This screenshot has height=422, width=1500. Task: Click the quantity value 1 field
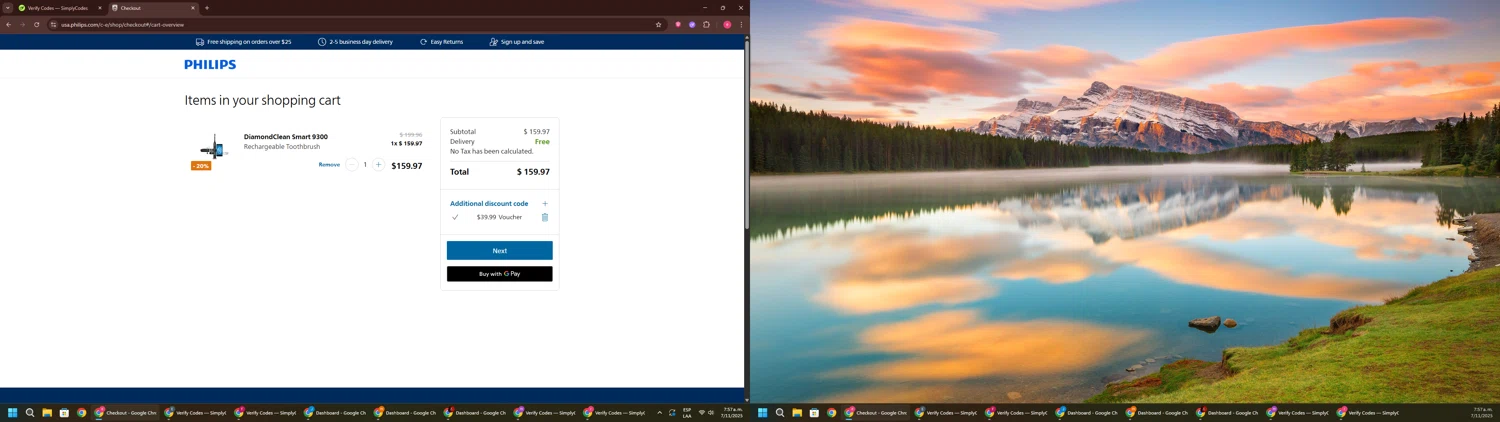click(x=365, y=164)
